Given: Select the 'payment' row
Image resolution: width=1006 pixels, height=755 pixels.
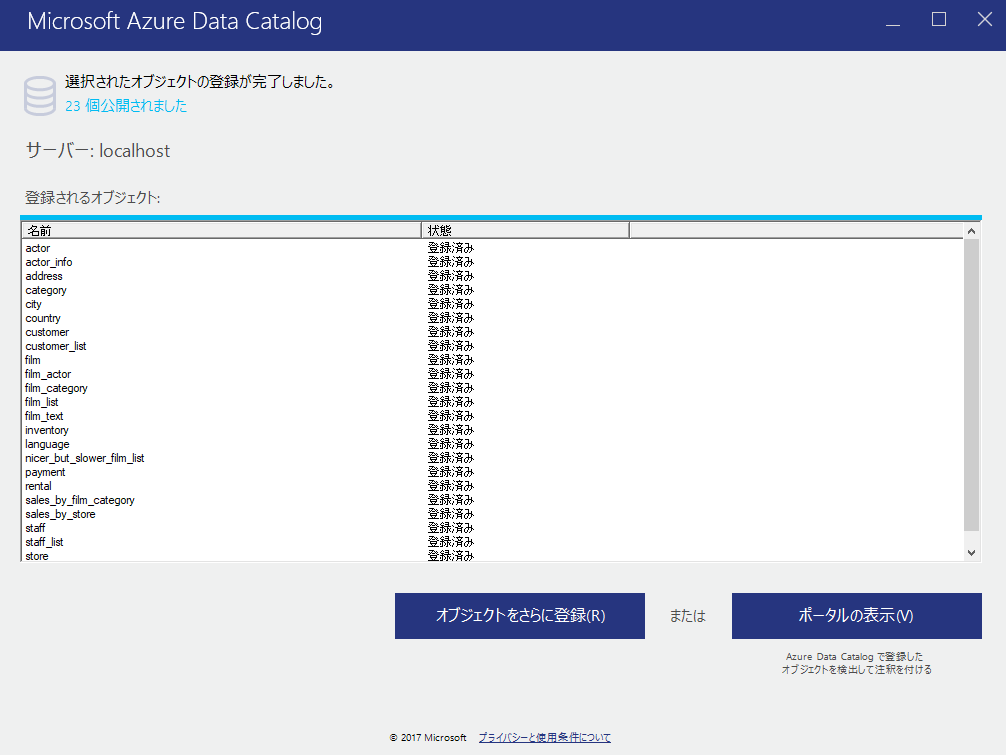Looking at the screenshot, I should coord(493,472).
